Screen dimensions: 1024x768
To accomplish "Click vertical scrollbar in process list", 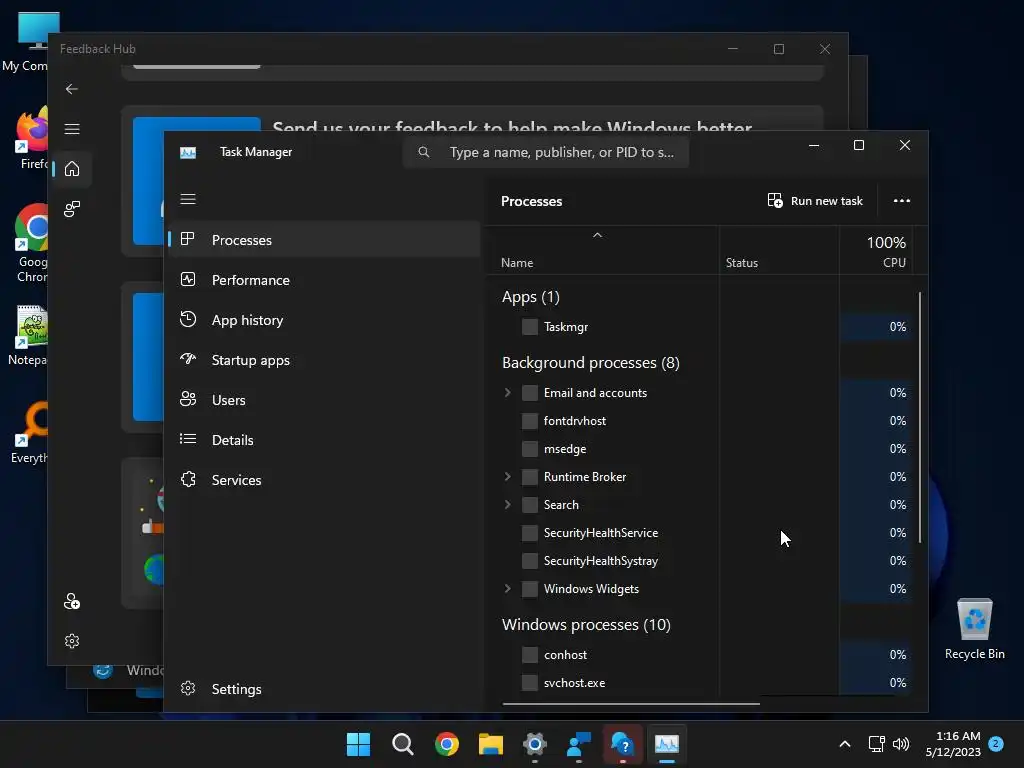I will click(920, 418).
